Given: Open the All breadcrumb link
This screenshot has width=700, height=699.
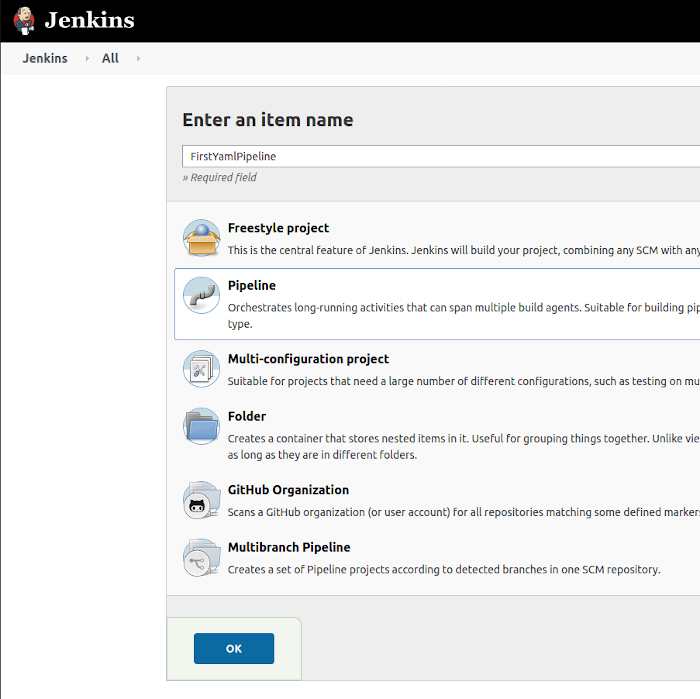Looking at the screenshot, I should 110,58.
